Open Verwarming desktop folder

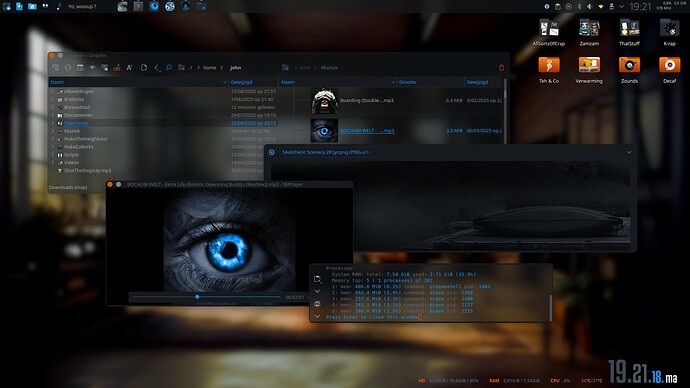(x=589, y=70)
